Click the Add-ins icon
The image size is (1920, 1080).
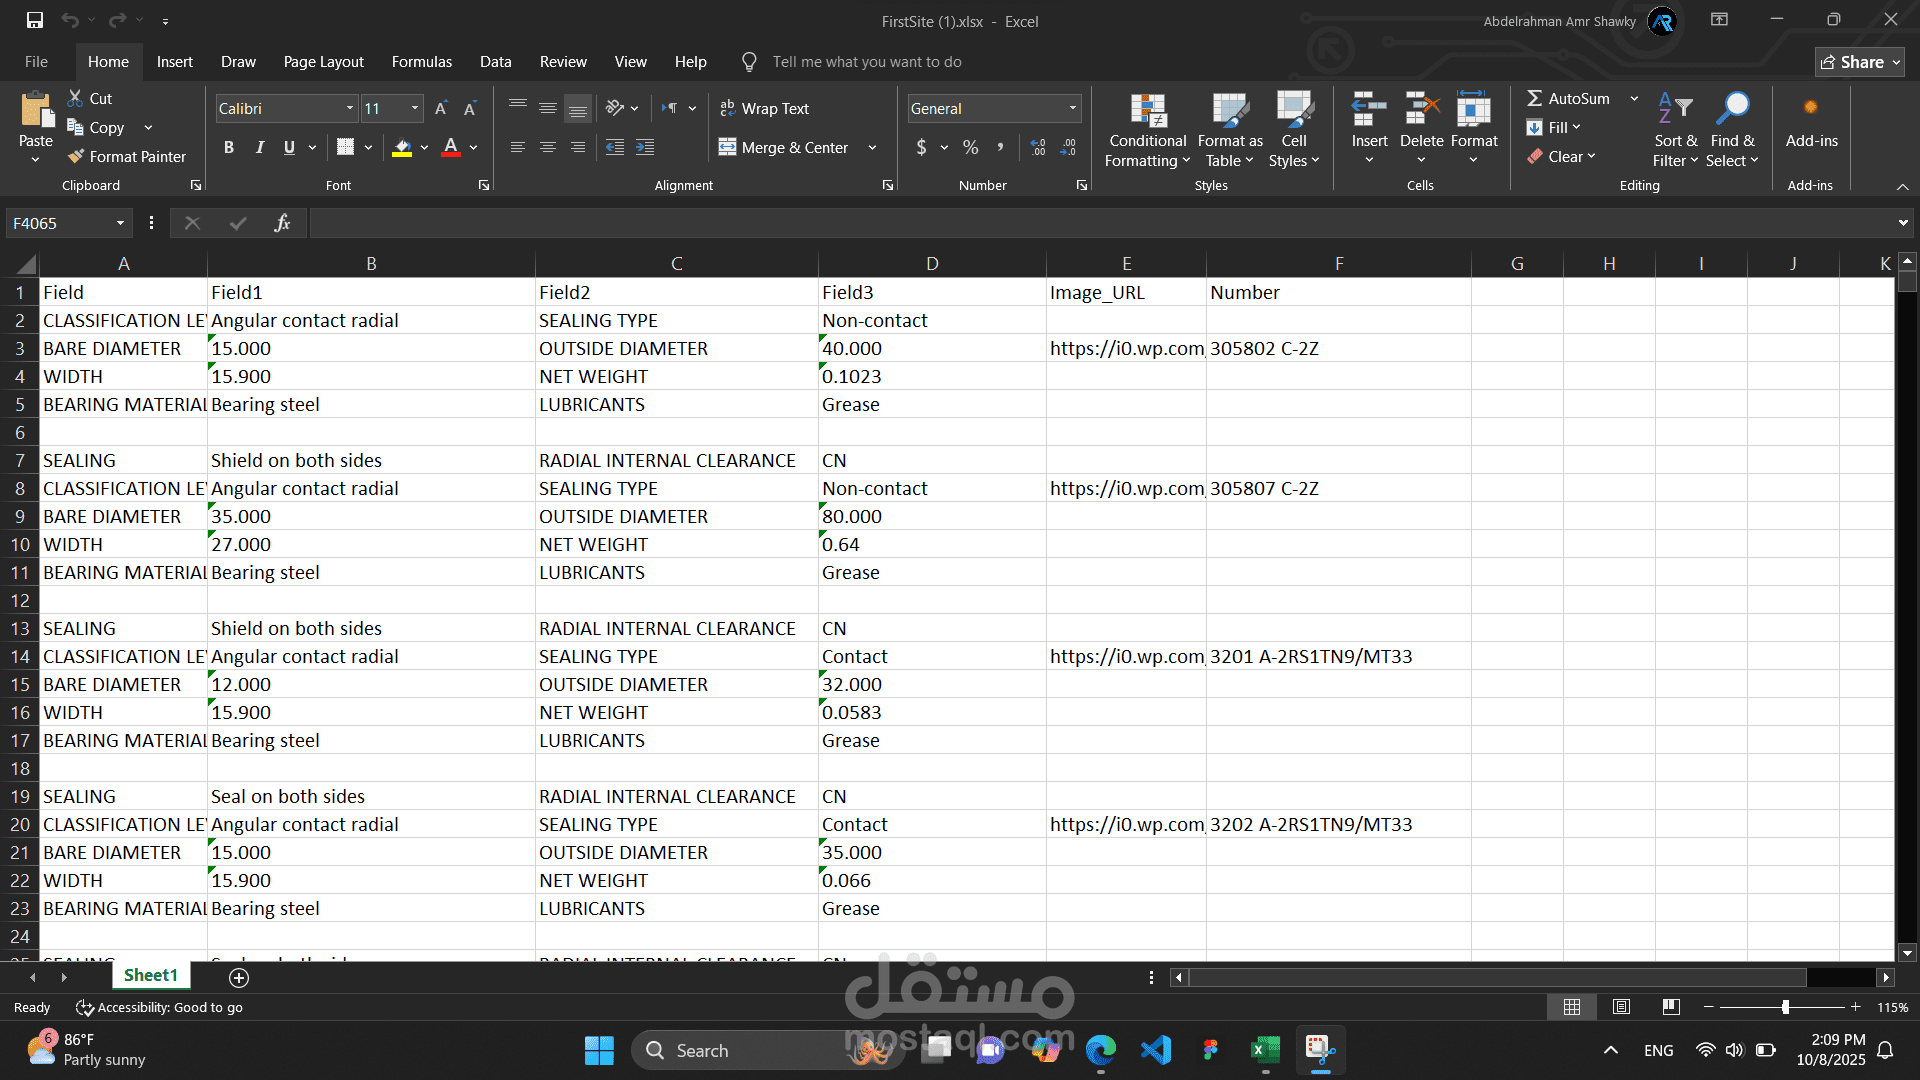click(1810, 108)
